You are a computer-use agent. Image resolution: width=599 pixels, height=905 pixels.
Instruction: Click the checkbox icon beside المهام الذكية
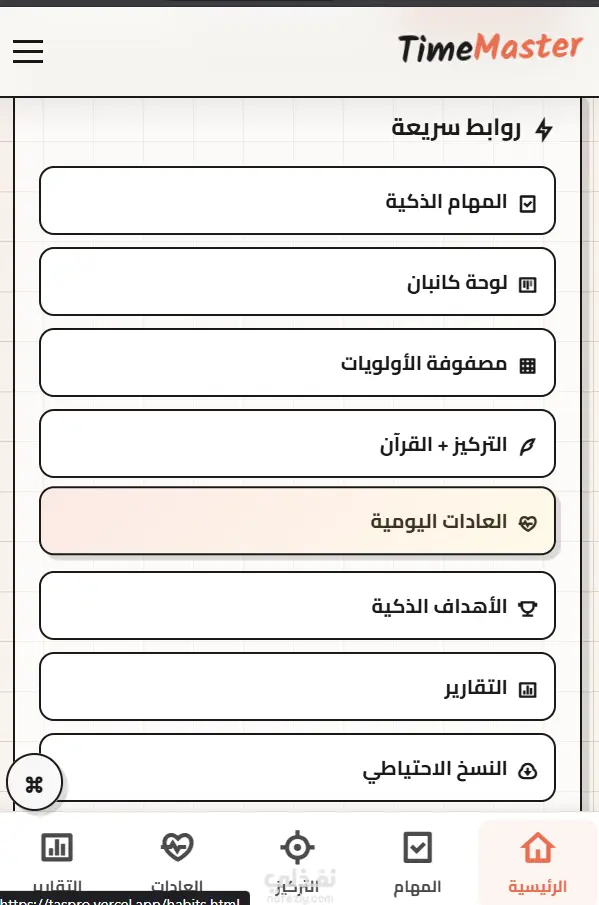pos(527,204)
